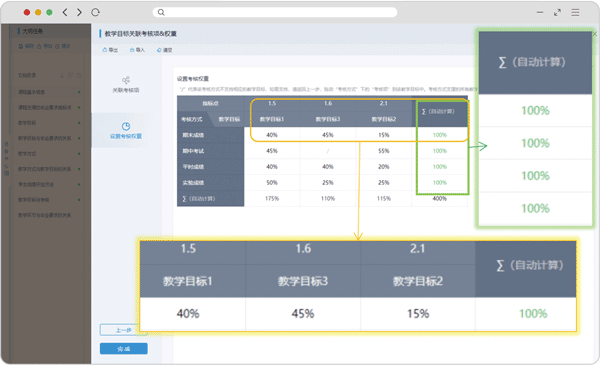Open the hamburger menu in the title bar
The width and height of the screenshot is (600, 366).
tap(575, 13)
